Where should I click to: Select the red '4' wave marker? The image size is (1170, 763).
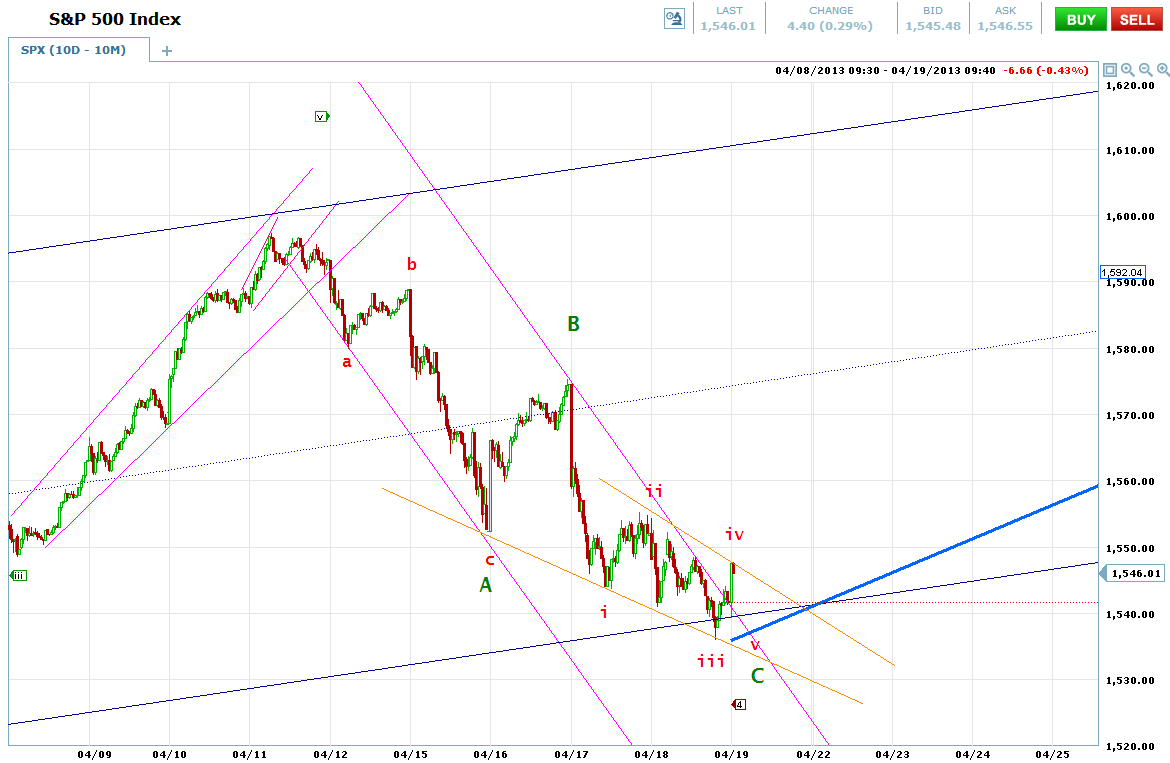739,704
